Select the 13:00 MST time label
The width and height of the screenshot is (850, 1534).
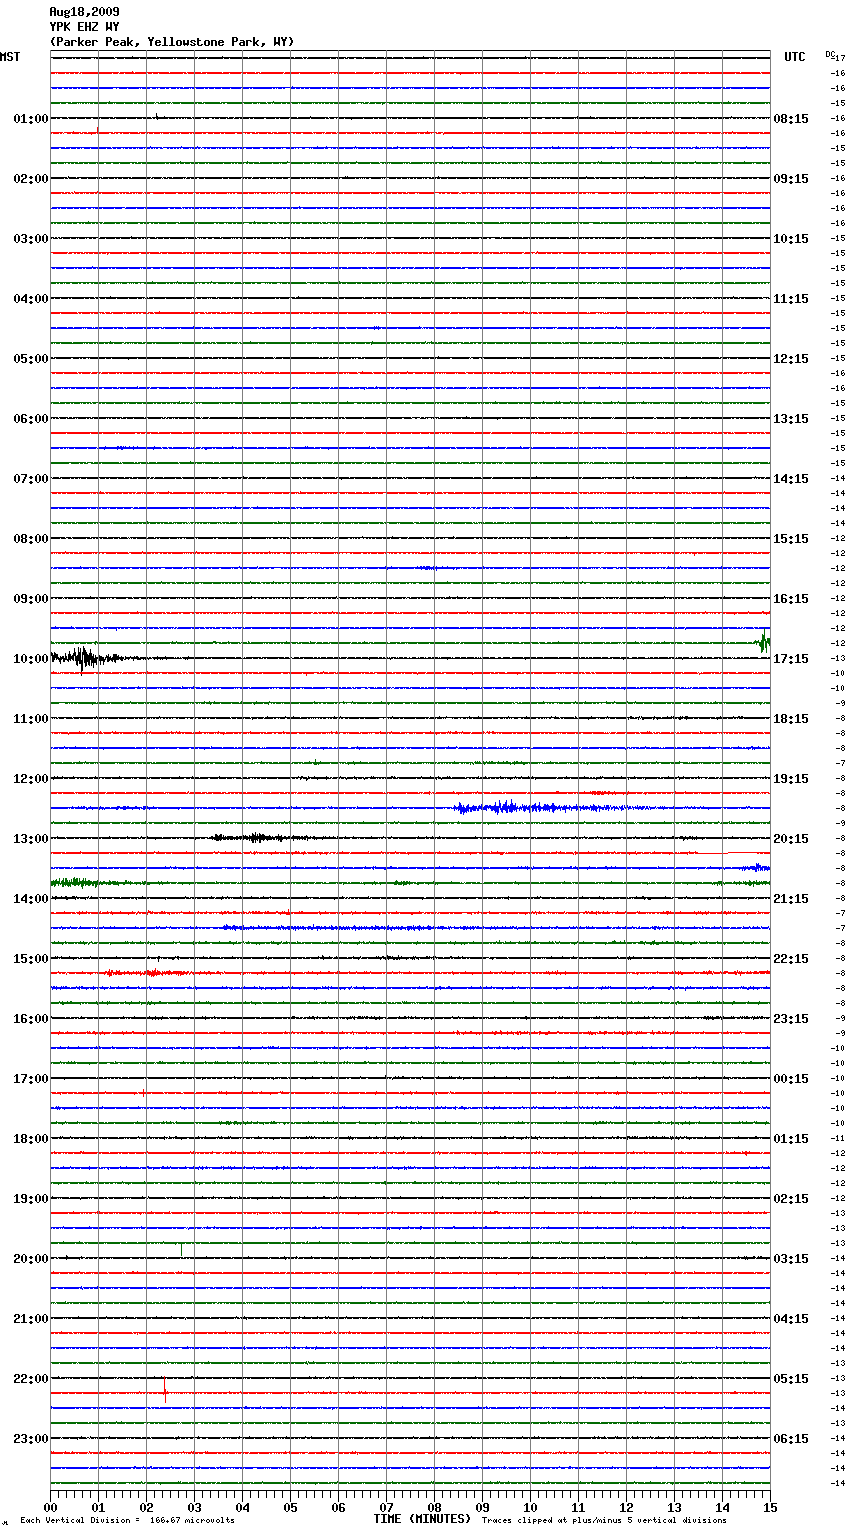(x=31, y=839)
